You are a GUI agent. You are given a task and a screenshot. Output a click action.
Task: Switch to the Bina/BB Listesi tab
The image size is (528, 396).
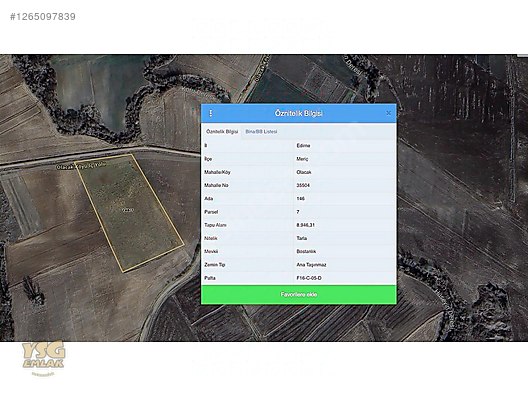coord(261,132)
